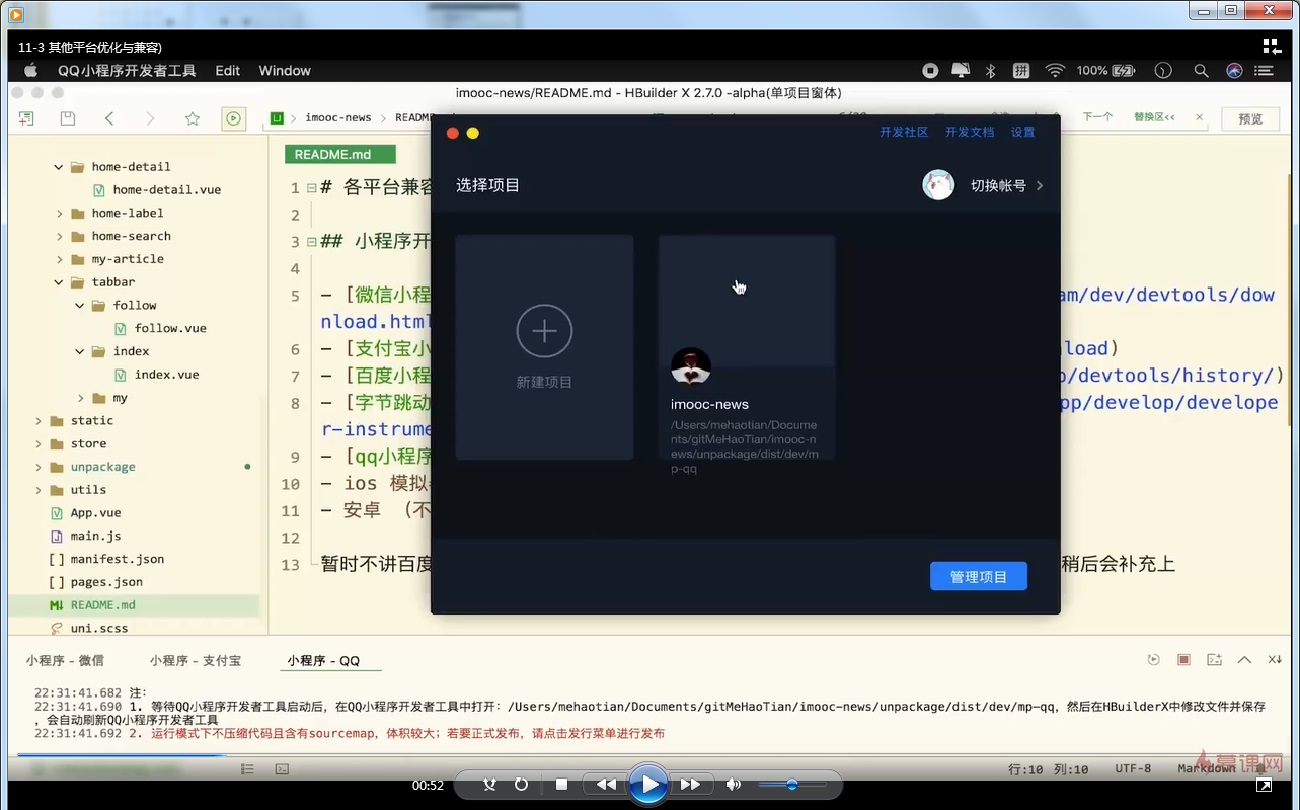
Task: Expand the home-search folder
Action: (x=59, y=237)
